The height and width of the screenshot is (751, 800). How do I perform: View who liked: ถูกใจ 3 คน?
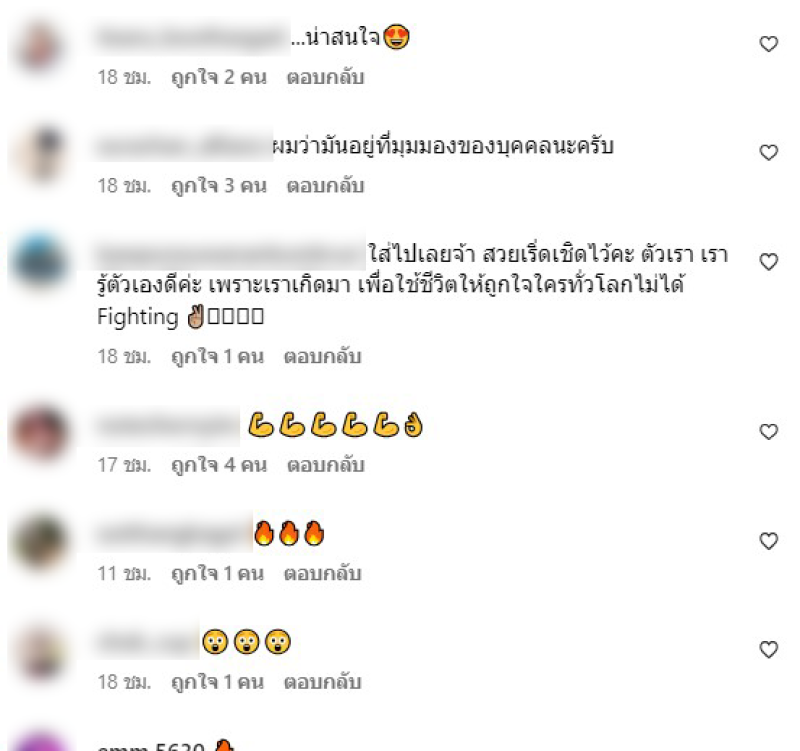pyautogui.click(x=219, y=186)
